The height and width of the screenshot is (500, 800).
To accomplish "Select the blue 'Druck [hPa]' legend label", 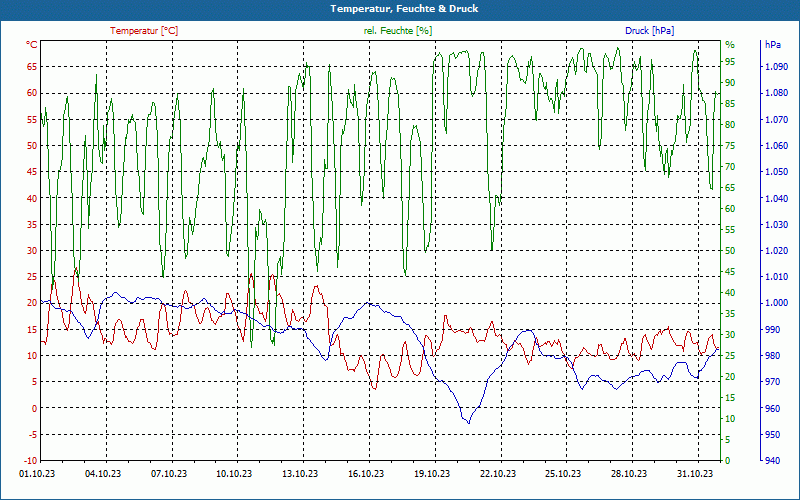I will pos(649,31).
